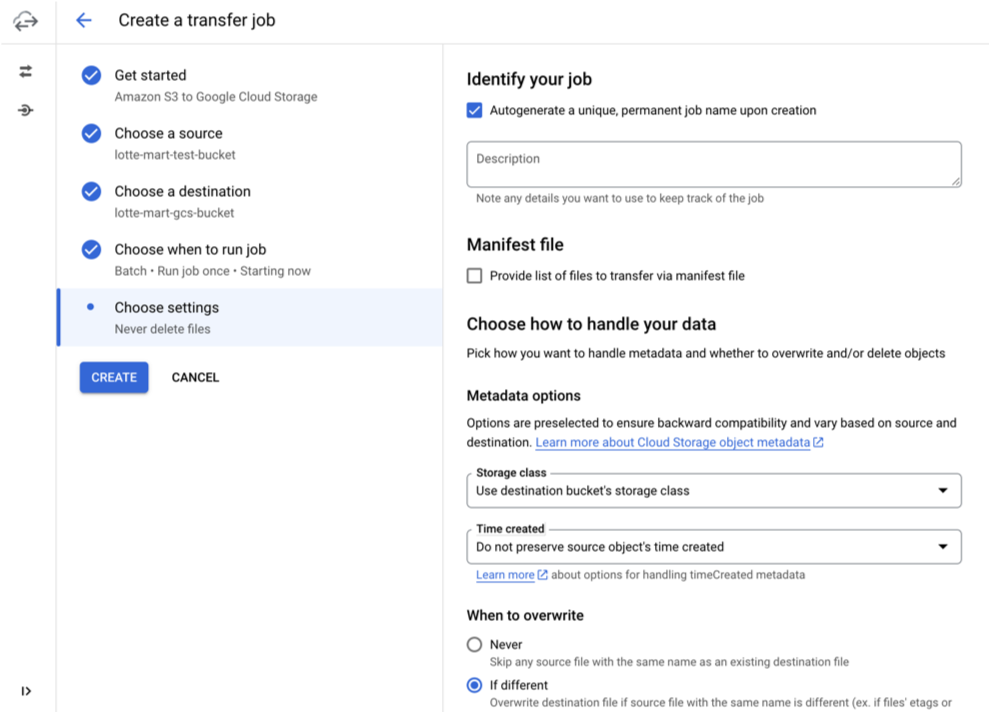
Task: Open the Storage class dropdown
Action: pos(714,491)
